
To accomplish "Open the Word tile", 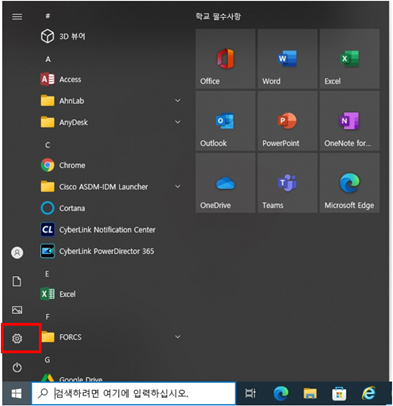I will [287, 59].
